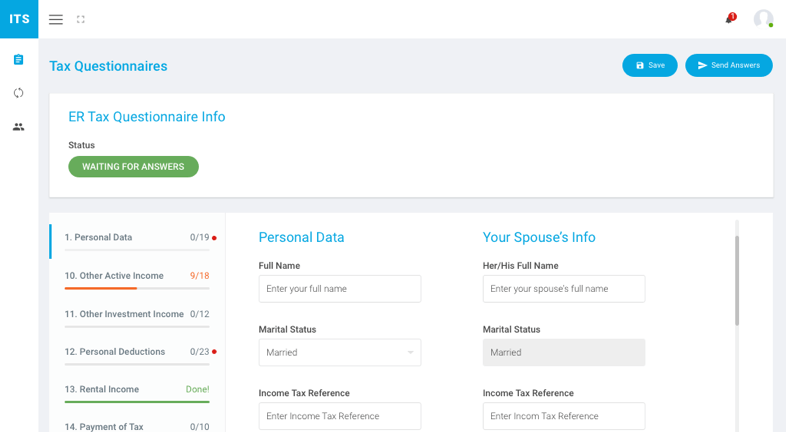
Task: Click the fullscreen expand icon
Action: [81, 19]
